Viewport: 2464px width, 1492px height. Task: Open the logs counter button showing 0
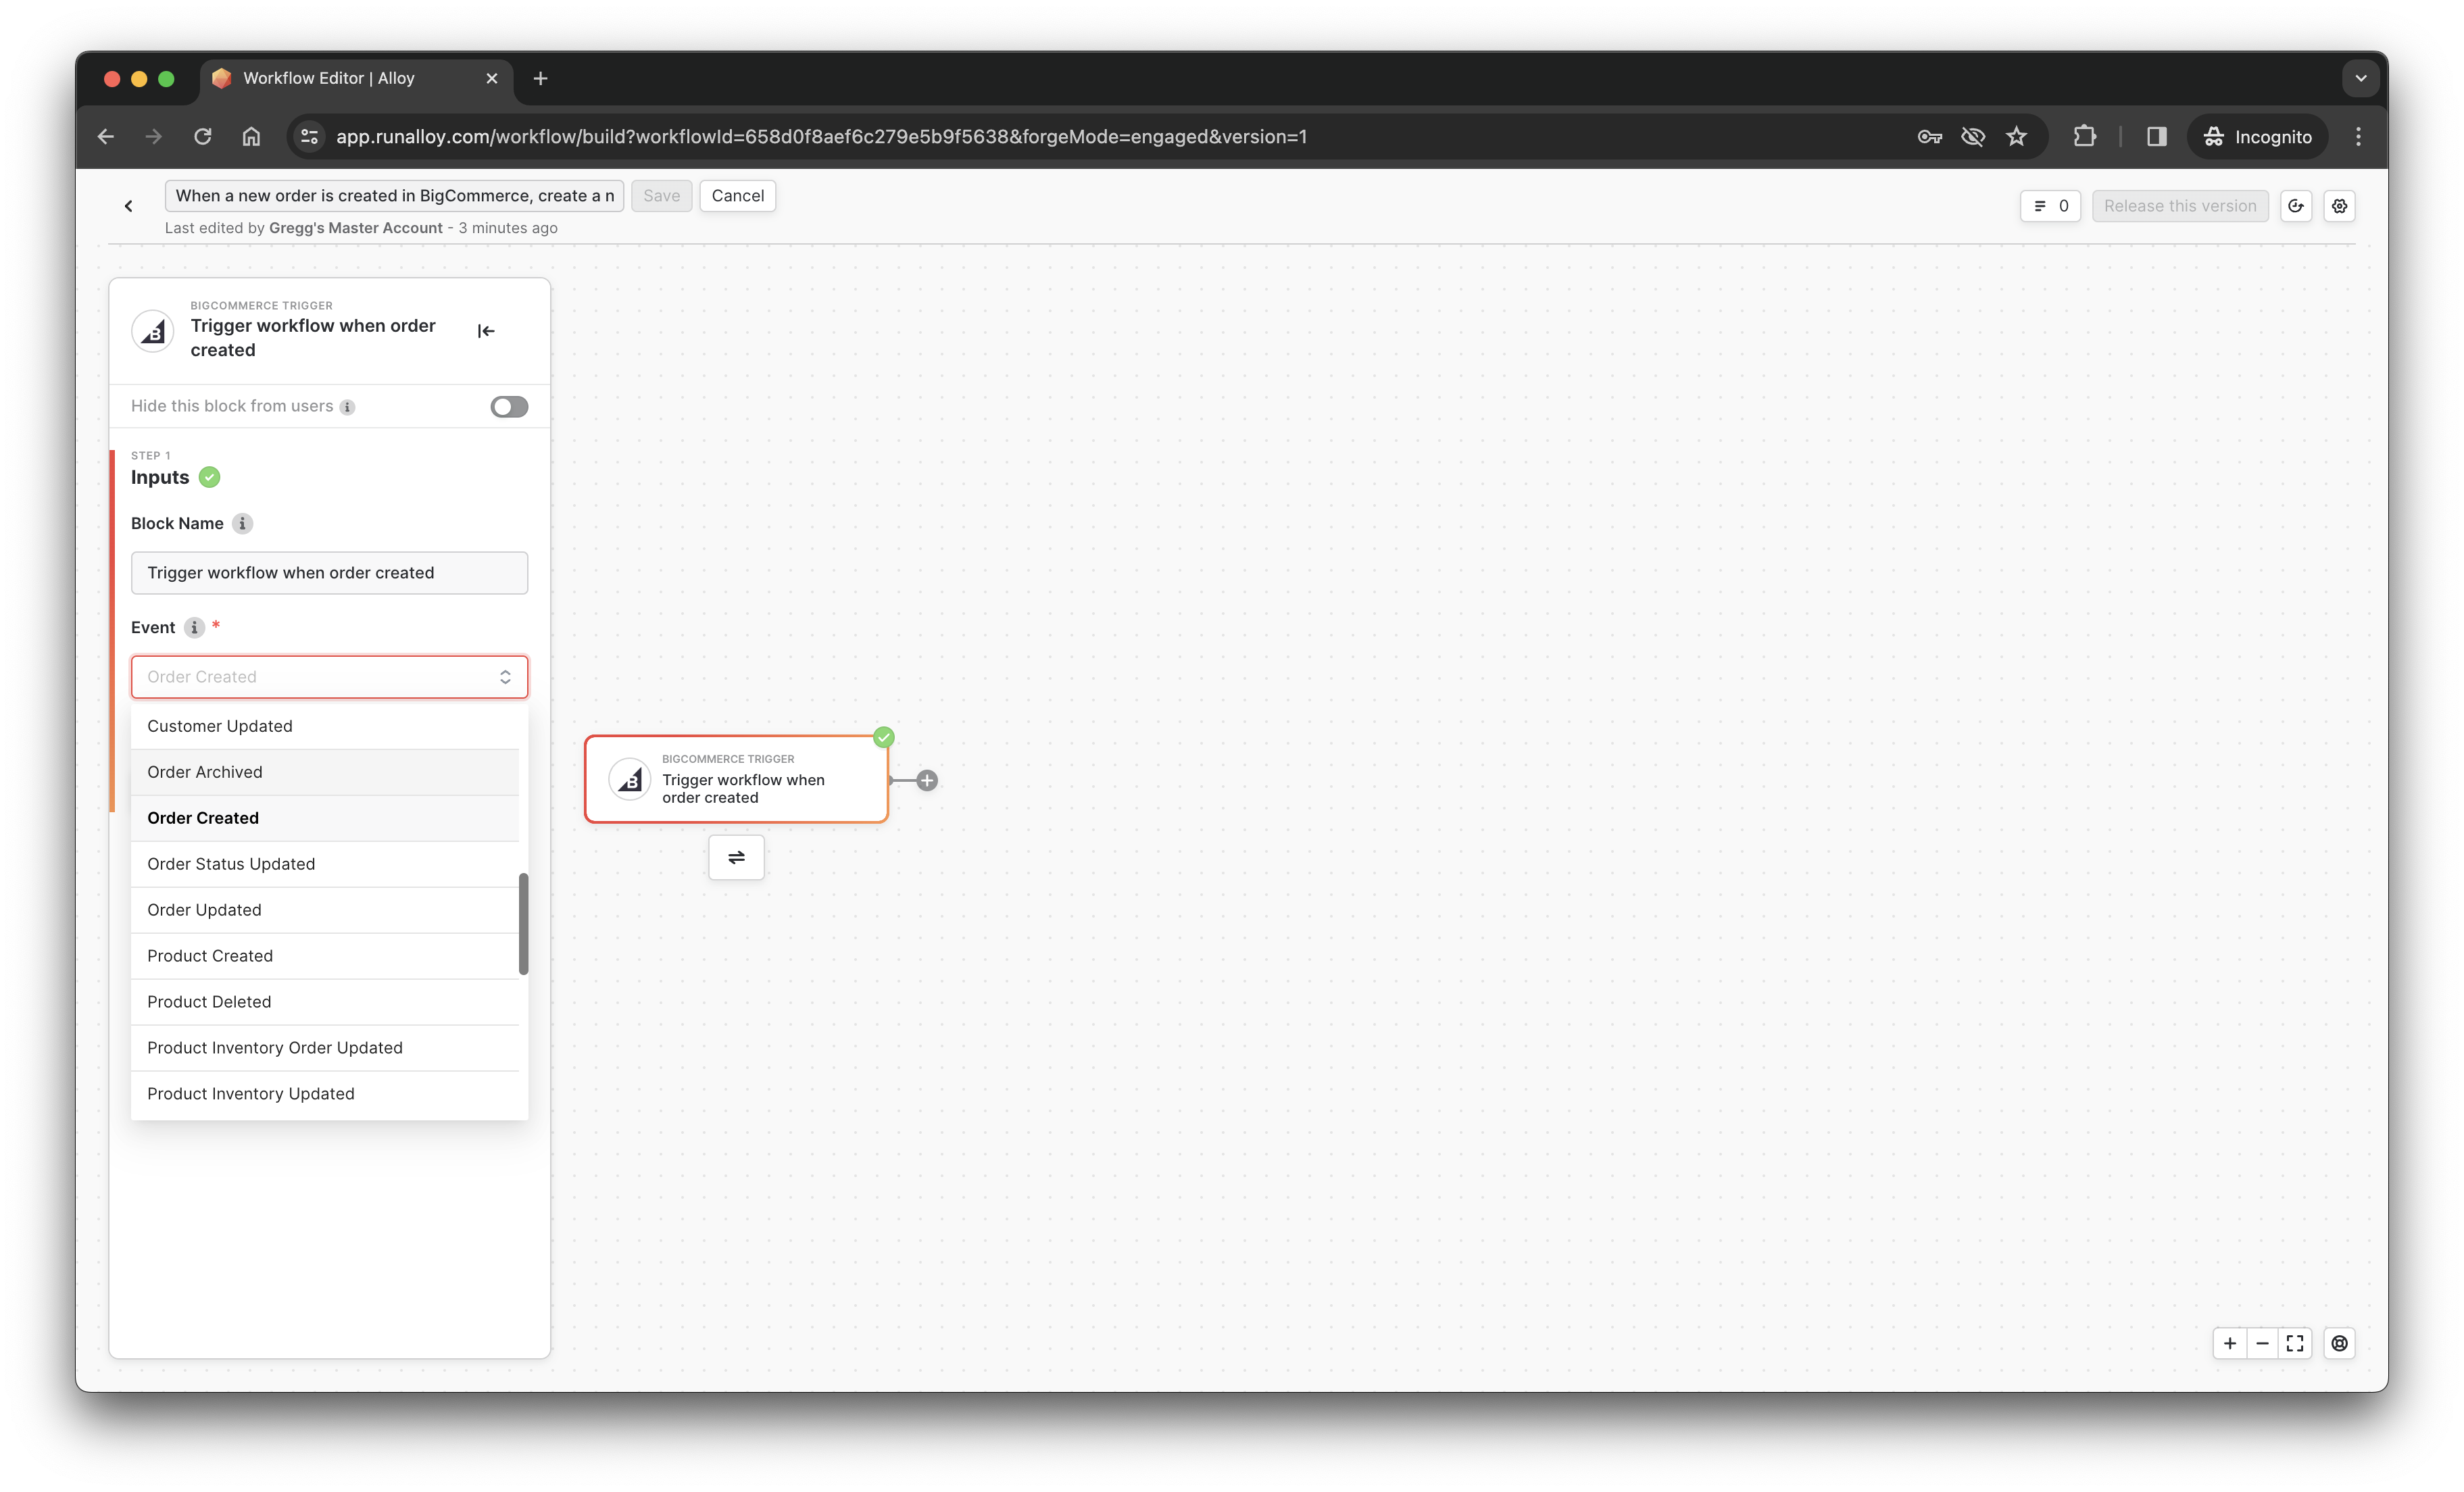click(2050, 206)
